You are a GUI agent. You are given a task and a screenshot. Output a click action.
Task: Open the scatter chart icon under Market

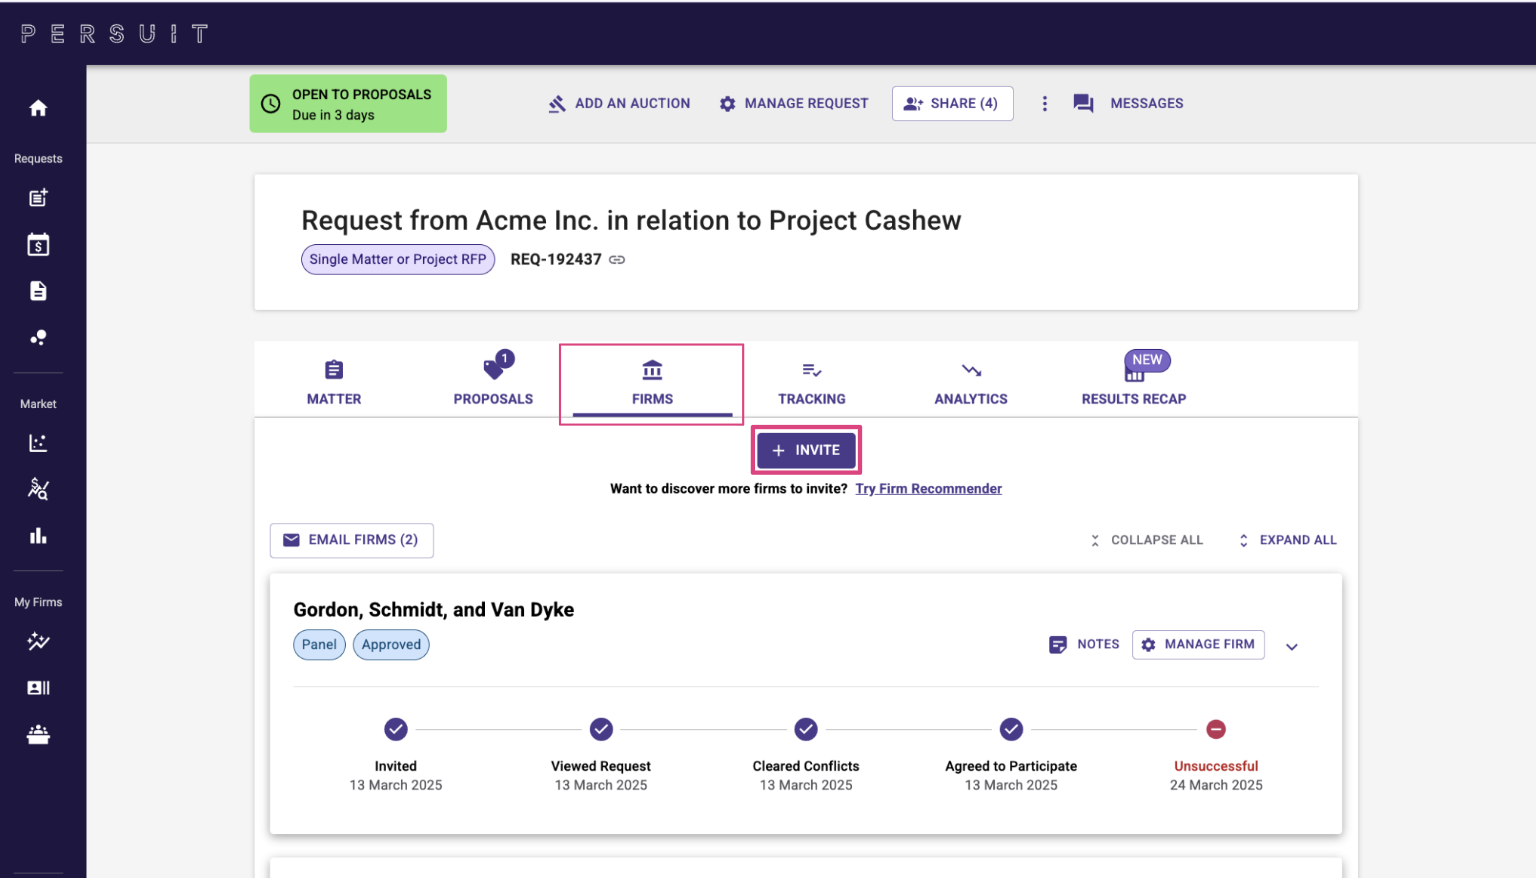tap(38, 443)
